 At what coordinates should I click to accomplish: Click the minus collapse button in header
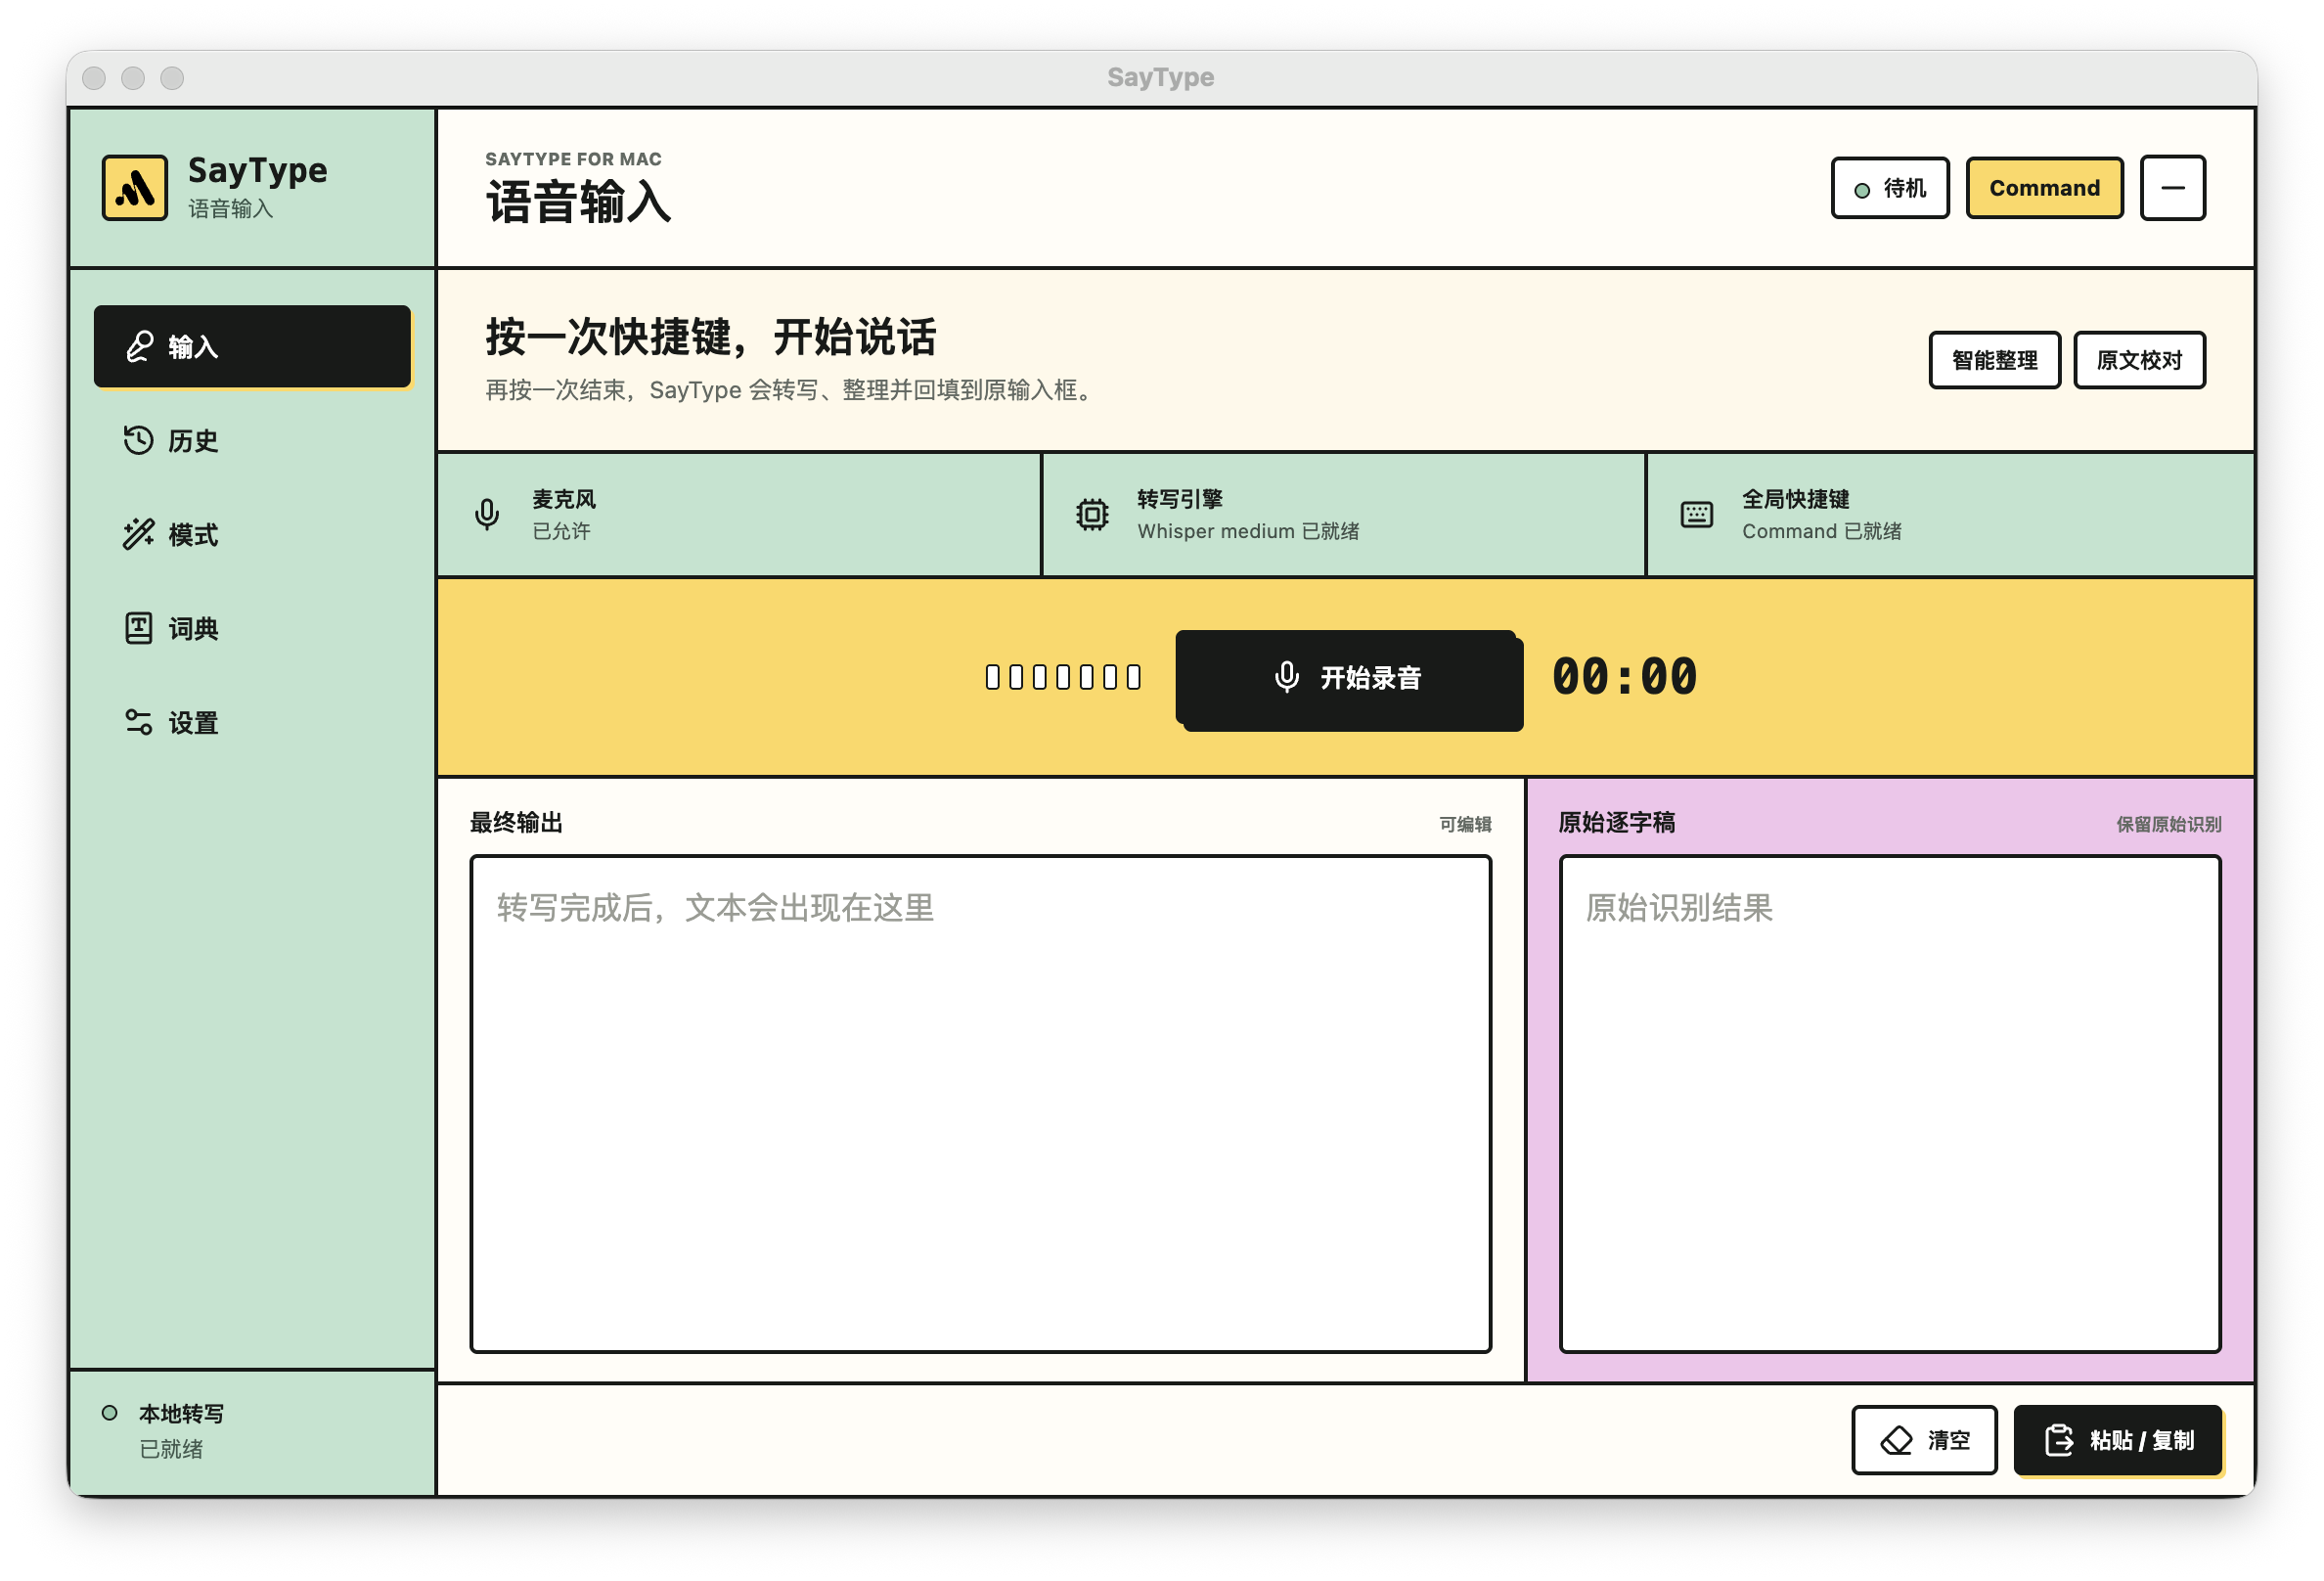tap(2172, 188)
